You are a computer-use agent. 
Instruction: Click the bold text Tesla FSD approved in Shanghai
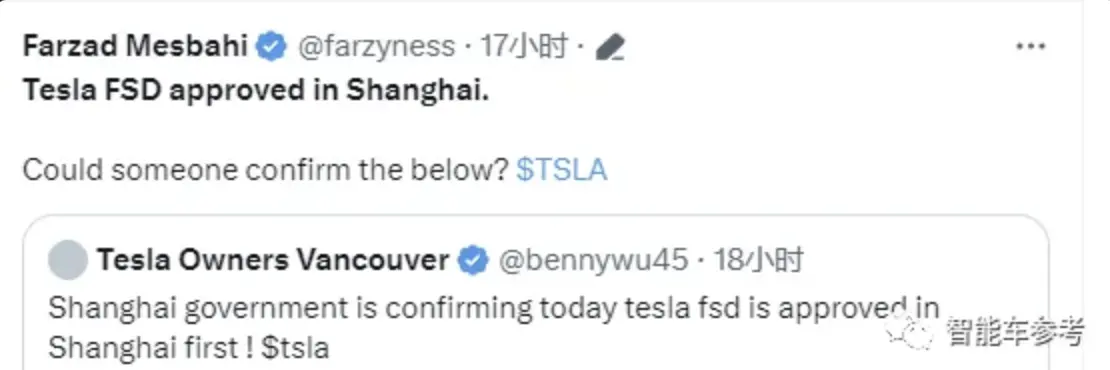[256, 93]
